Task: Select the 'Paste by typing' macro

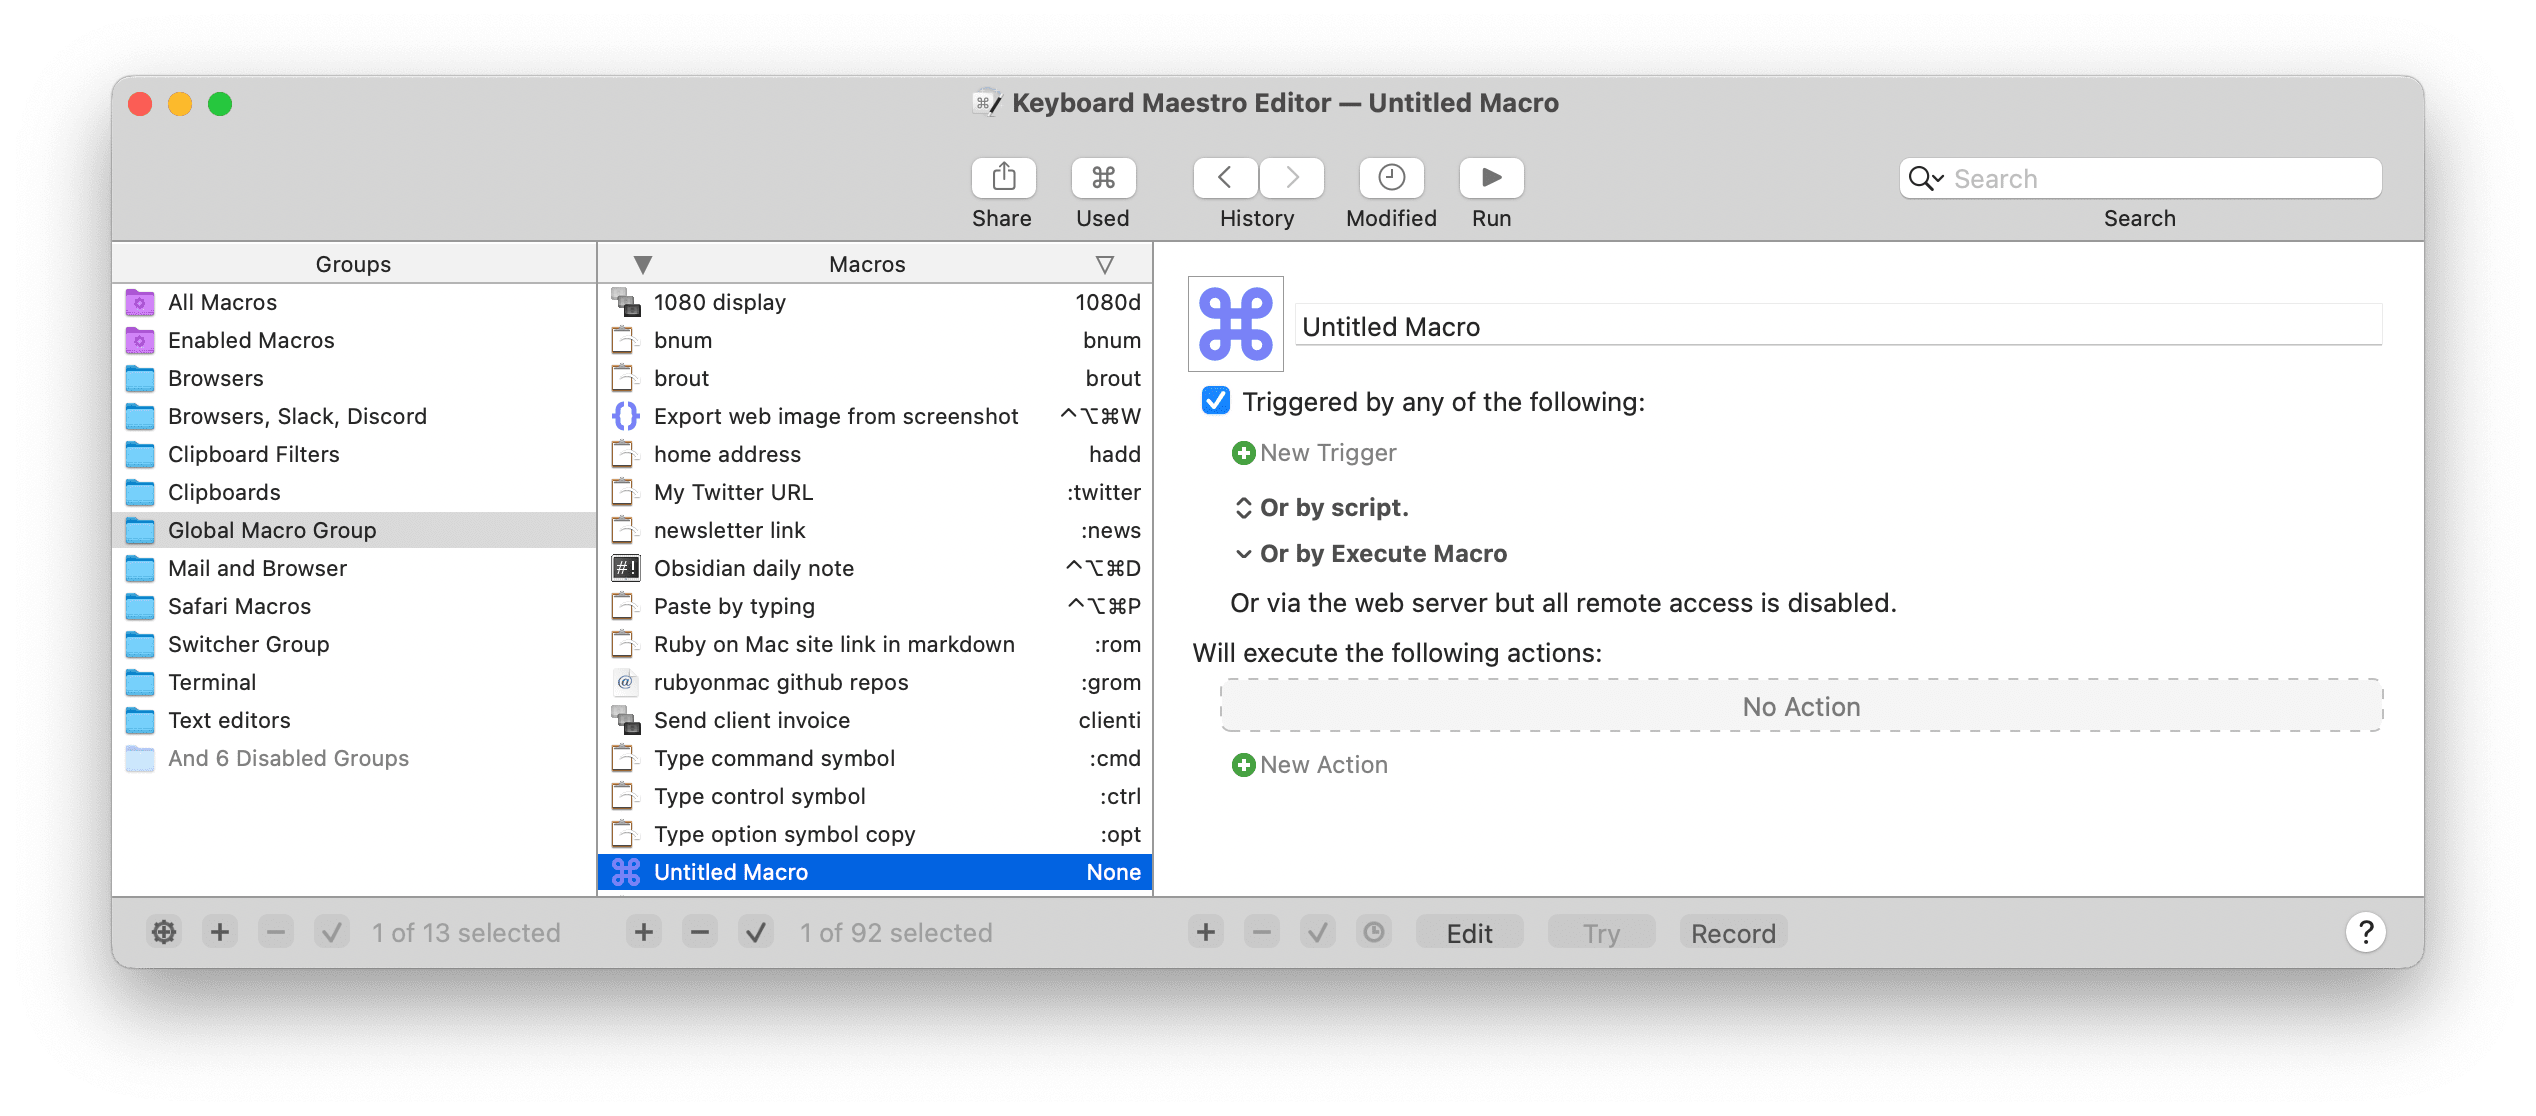Action: click(875, 606)
